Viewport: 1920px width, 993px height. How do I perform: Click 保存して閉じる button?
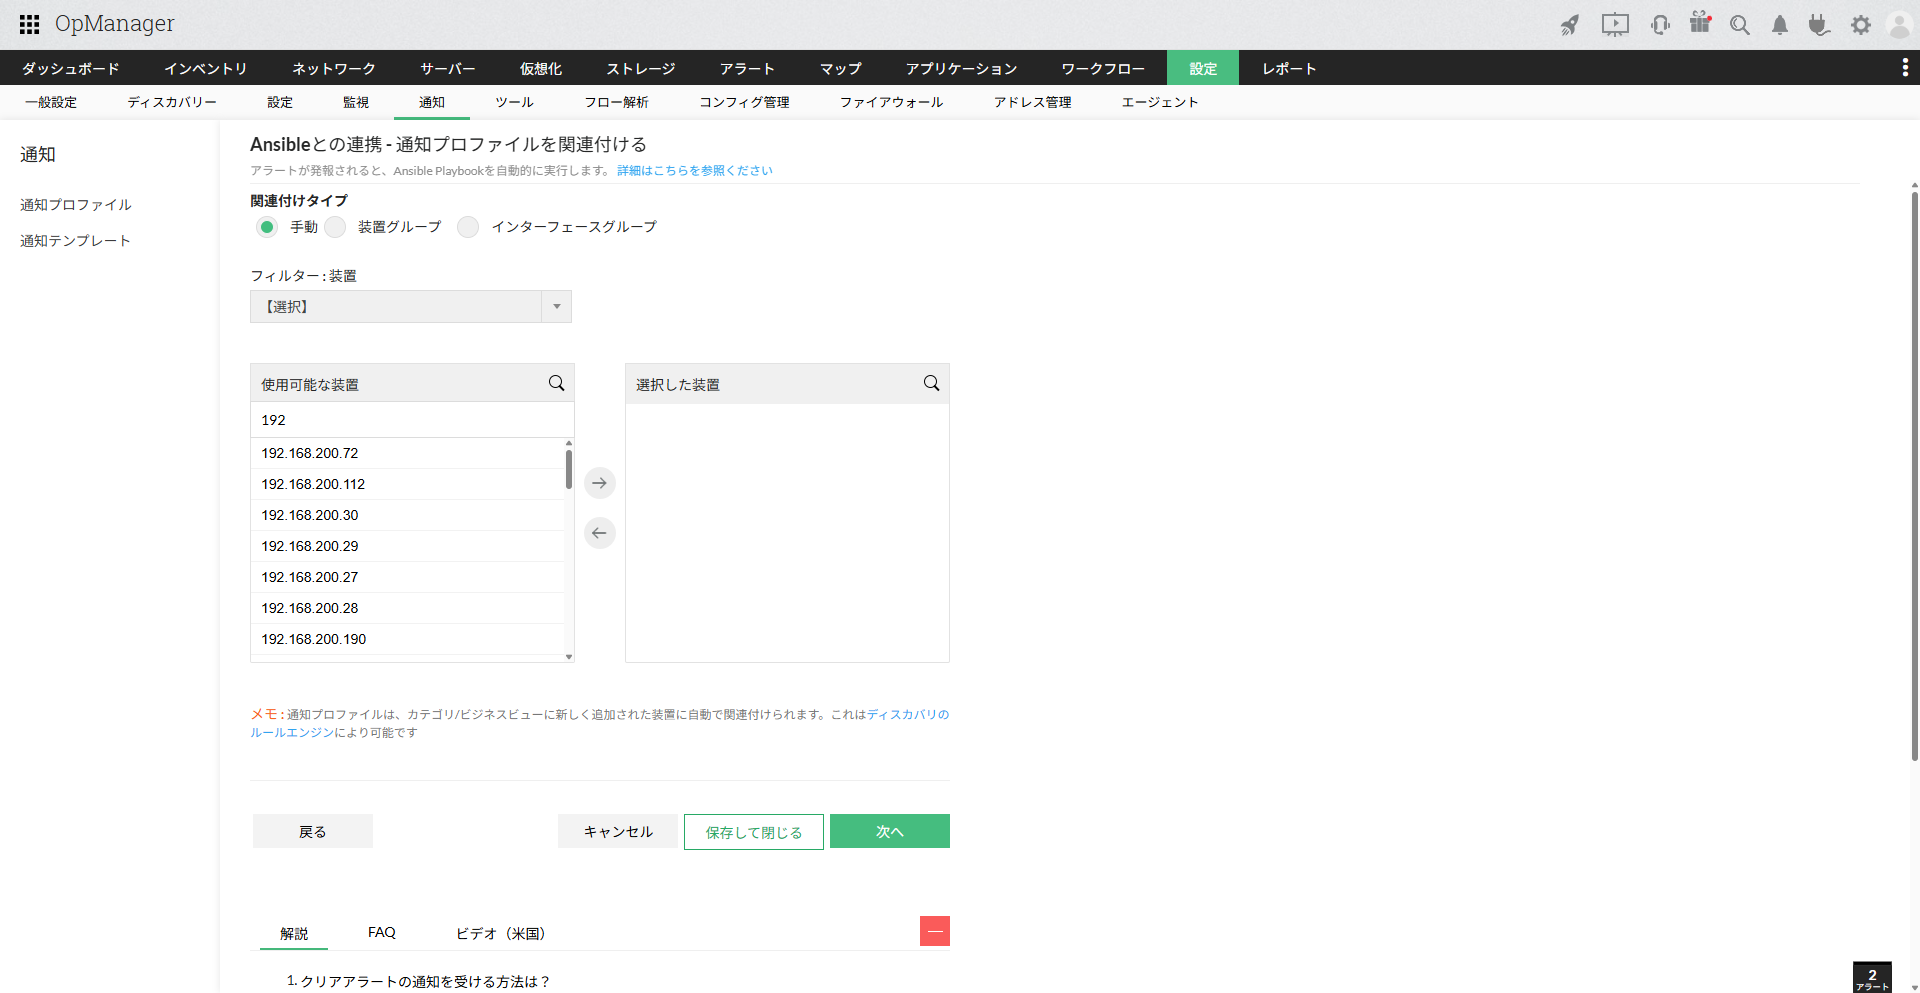click(x=754, y=832)
